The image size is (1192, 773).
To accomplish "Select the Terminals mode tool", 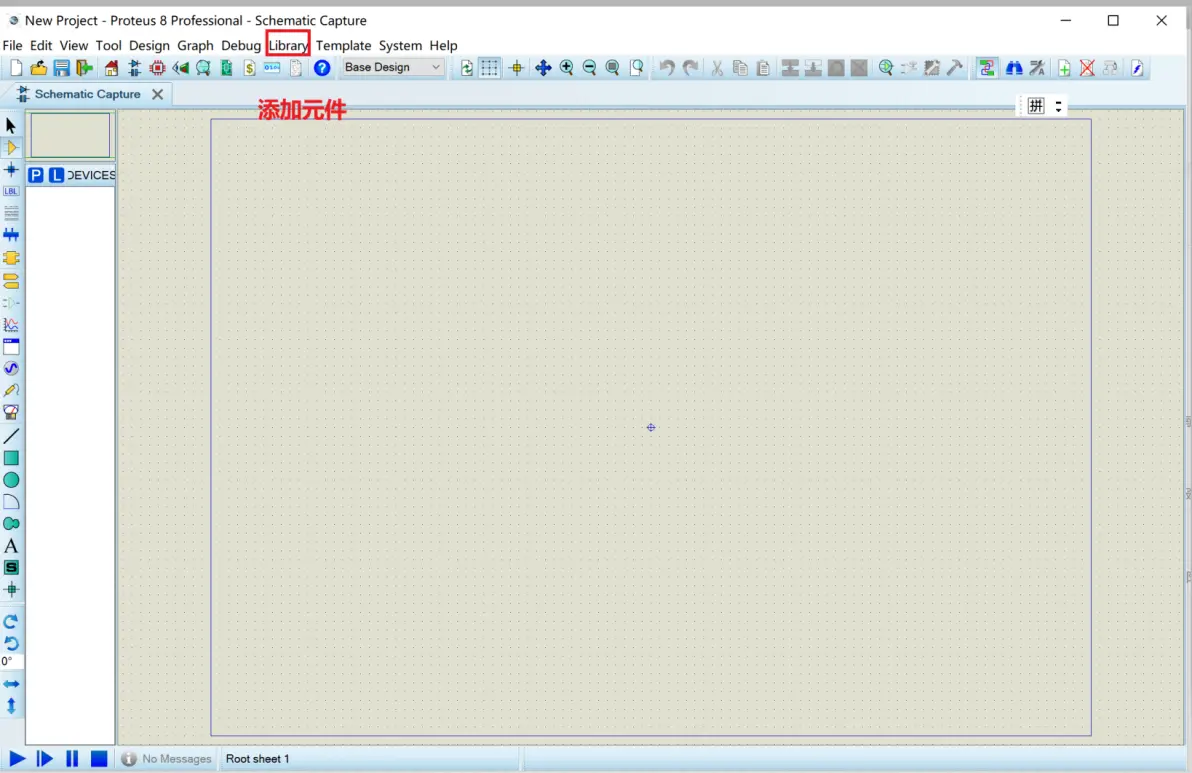I will 11,280.
